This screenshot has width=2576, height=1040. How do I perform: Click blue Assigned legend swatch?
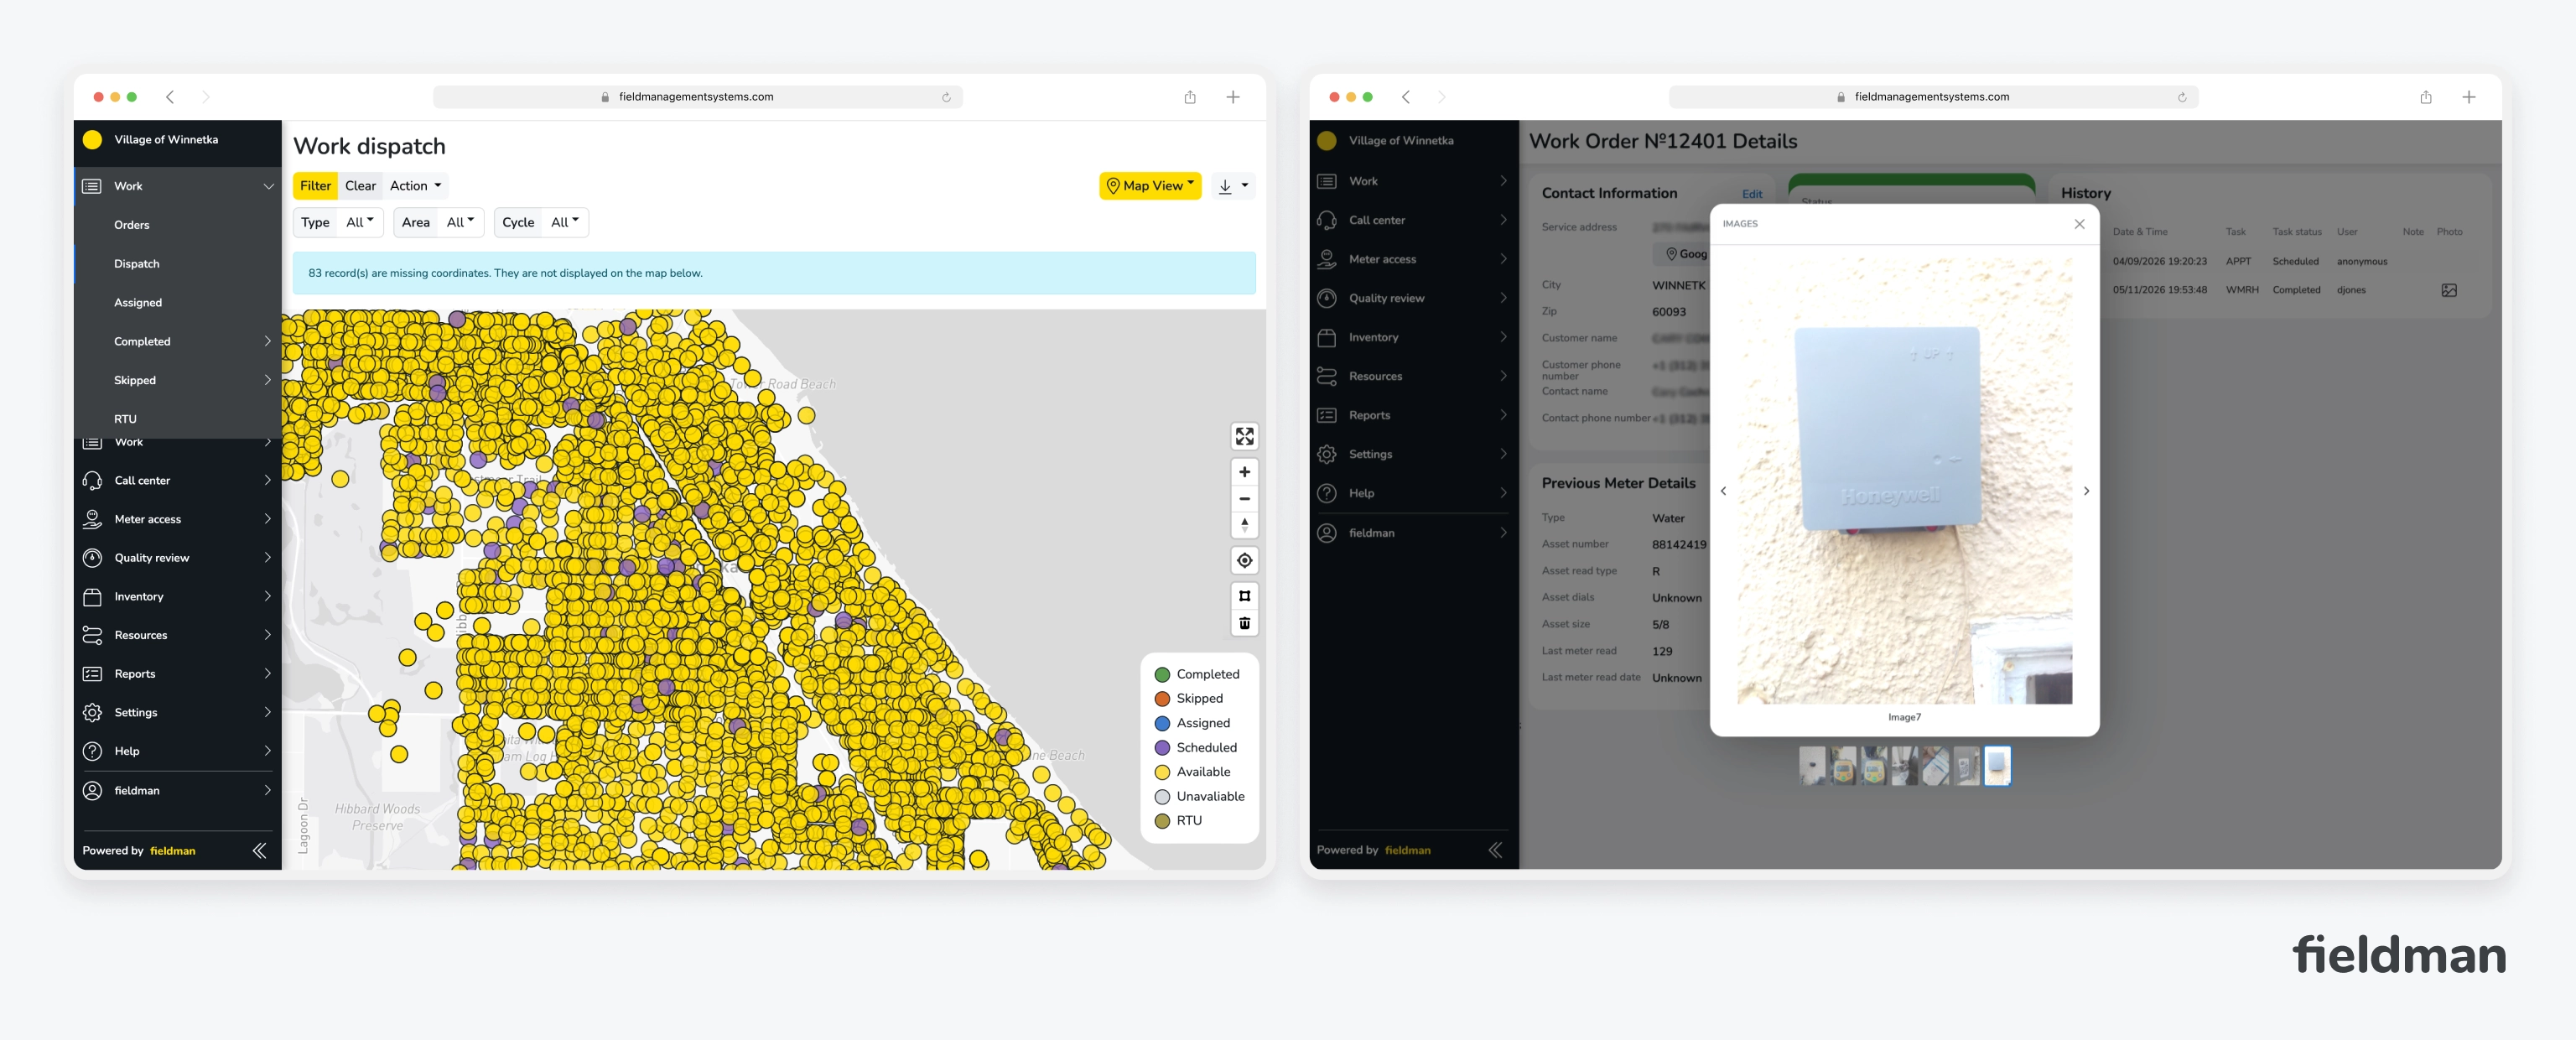coord(1162,723)
